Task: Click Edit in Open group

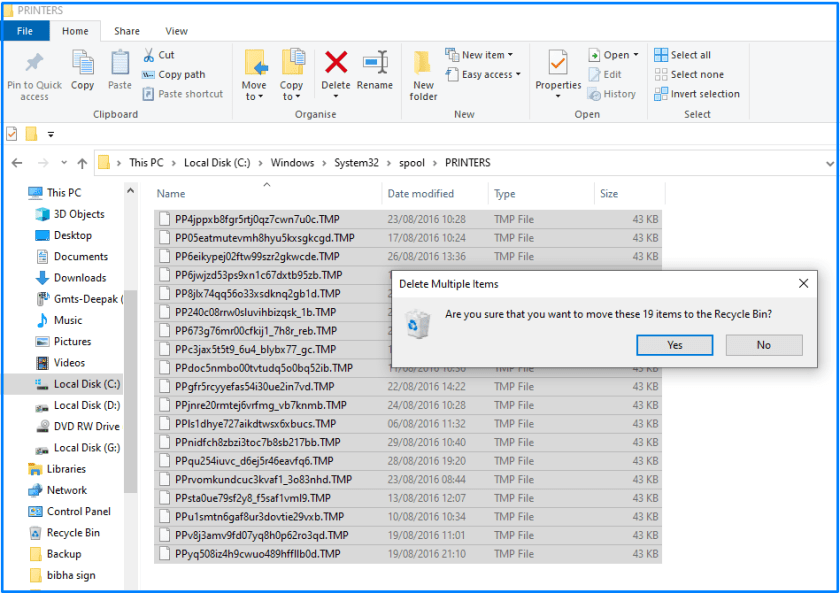Action: (x=605, y=74)
